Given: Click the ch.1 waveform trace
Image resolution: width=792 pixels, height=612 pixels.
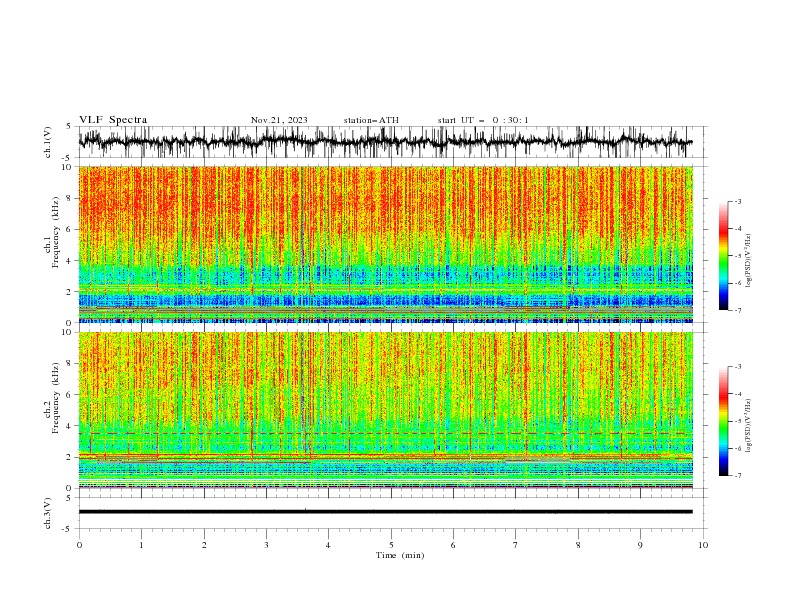Looking at the screenshot, I should pyautogui.click(x=385, y=142).
